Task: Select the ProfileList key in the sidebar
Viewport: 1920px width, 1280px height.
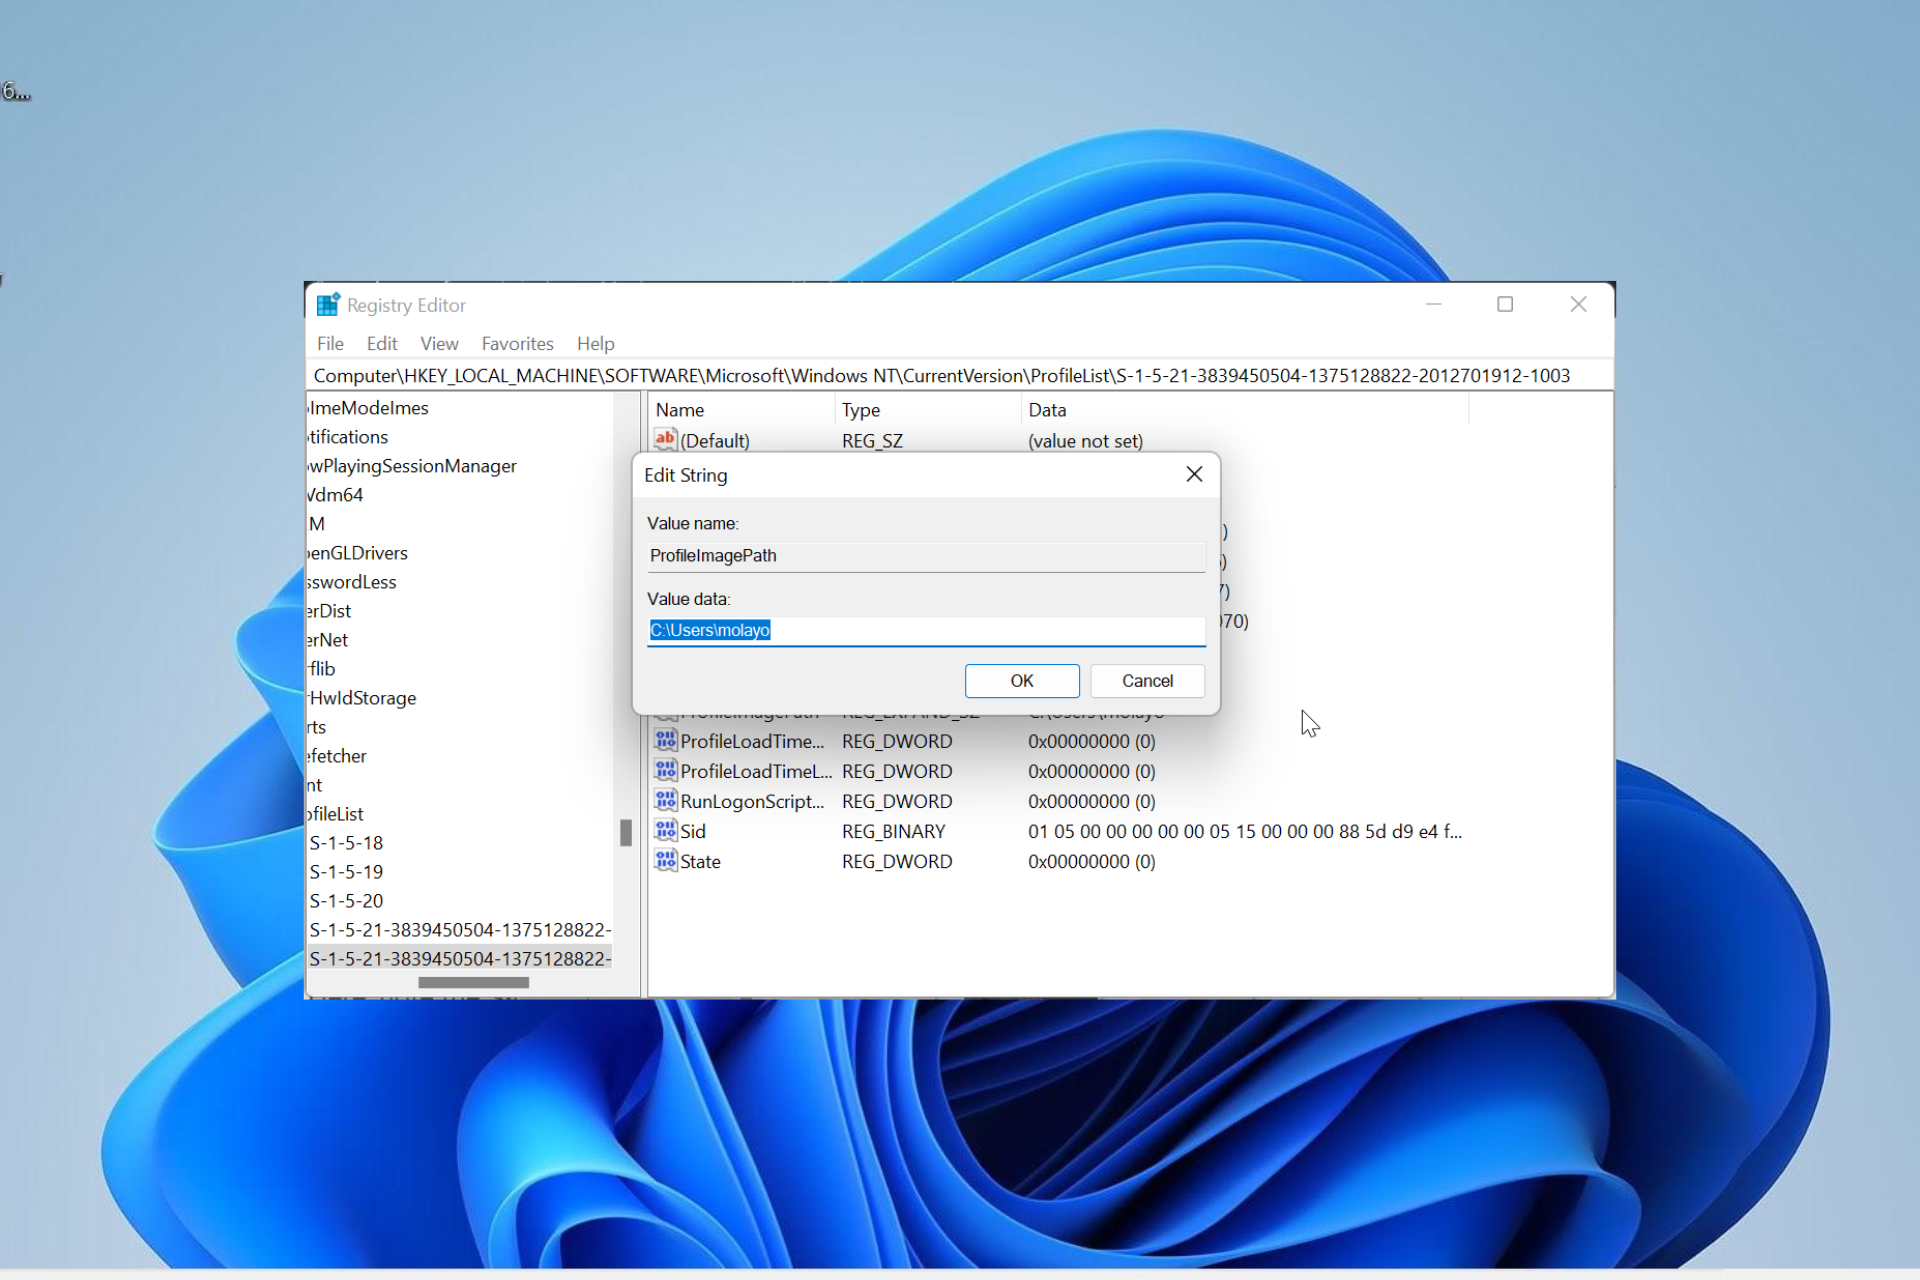Action: coord(335,813)
